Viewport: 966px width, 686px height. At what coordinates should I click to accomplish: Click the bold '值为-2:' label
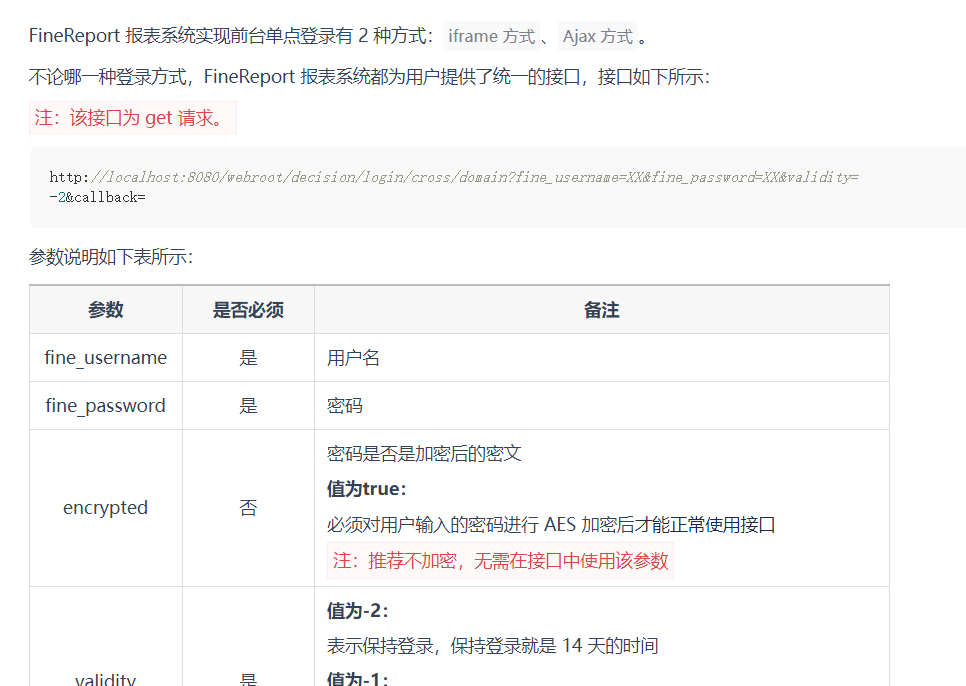pos(358,611)
